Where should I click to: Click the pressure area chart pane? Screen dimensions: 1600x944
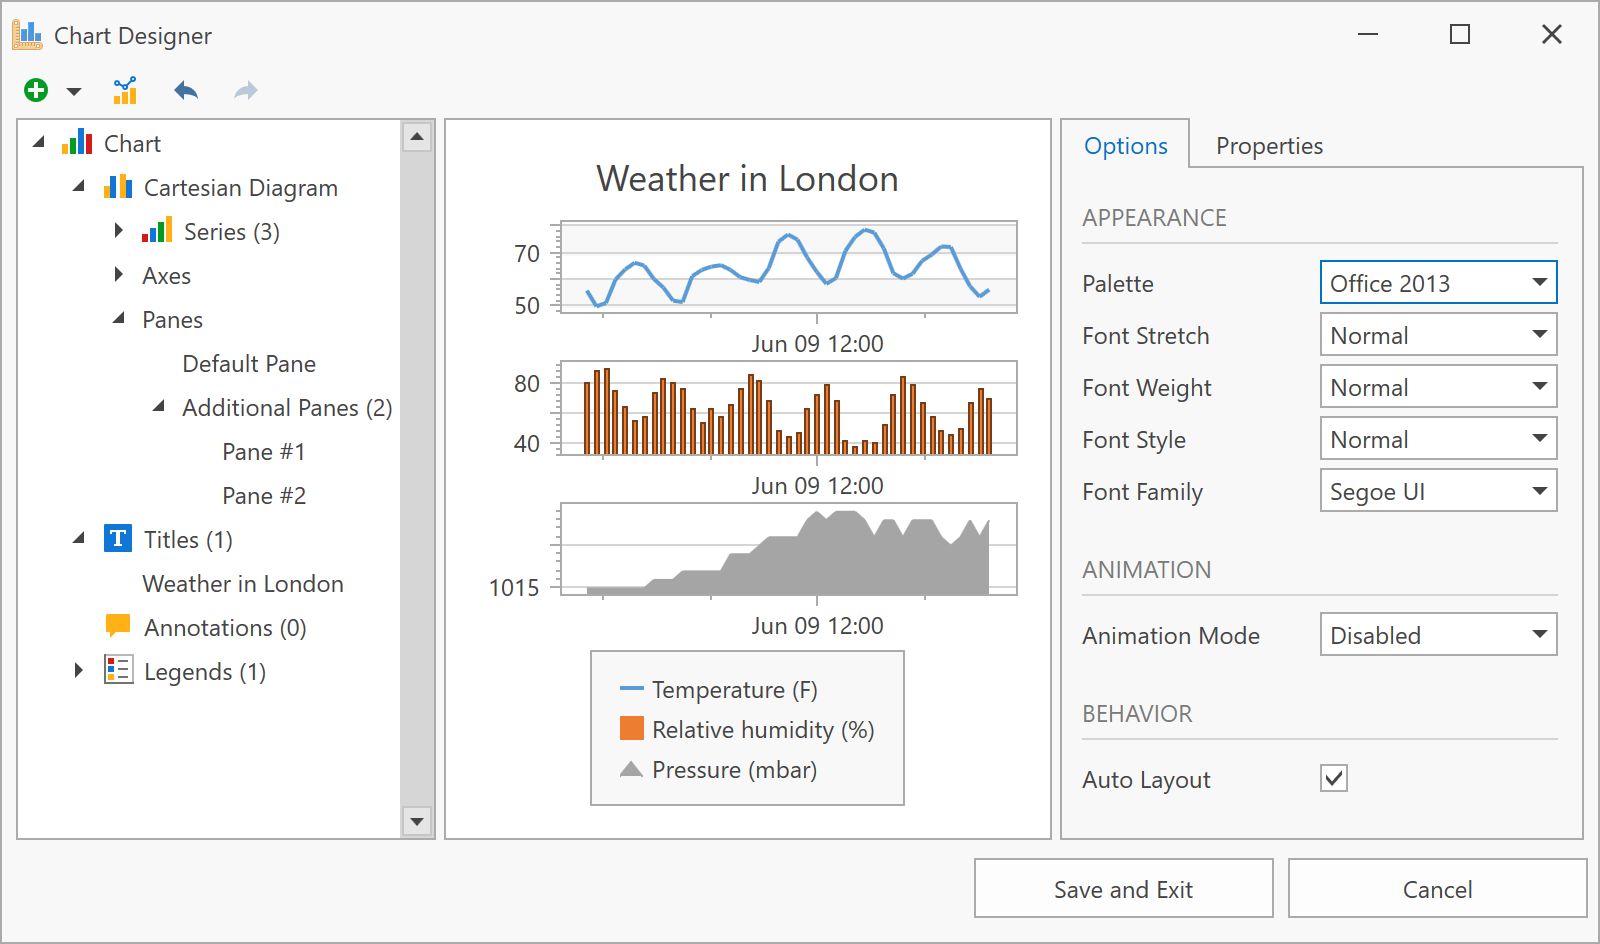pos(789,549)
